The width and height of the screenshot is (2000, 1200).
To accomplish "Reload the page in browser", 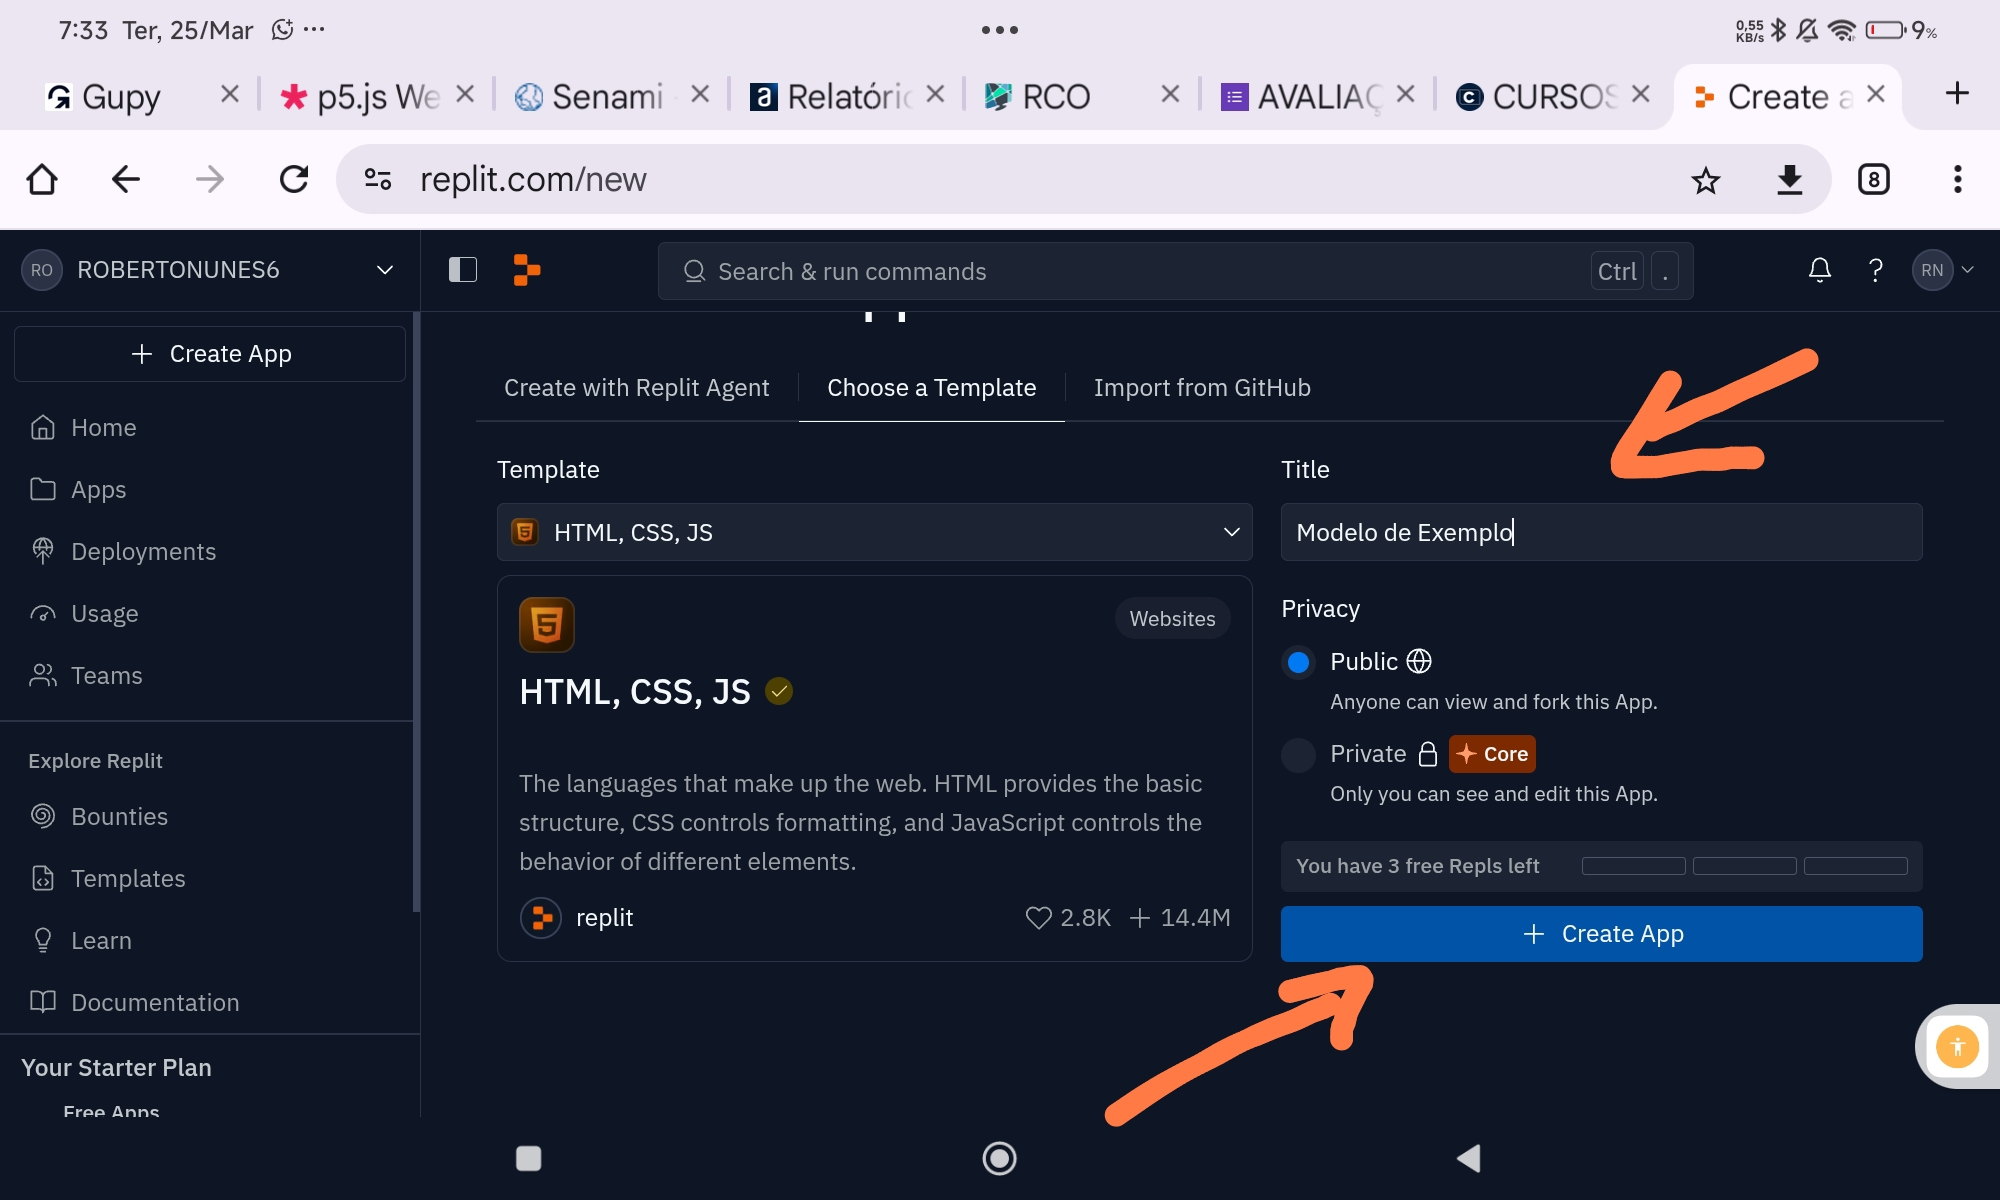I will click(x=294, y=180).
